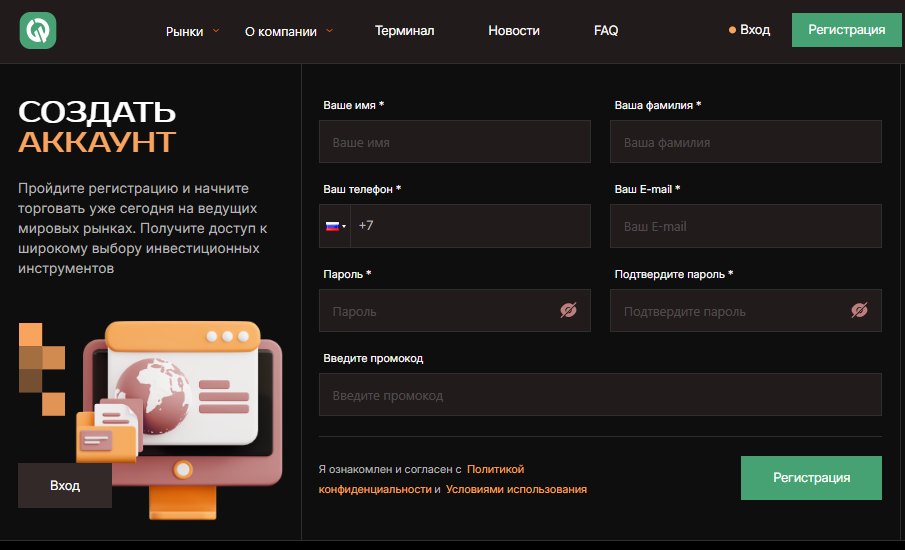The image size is (905, 550).
Task: Expand the О компании dropdown menu
Action: tap(288, 31)
